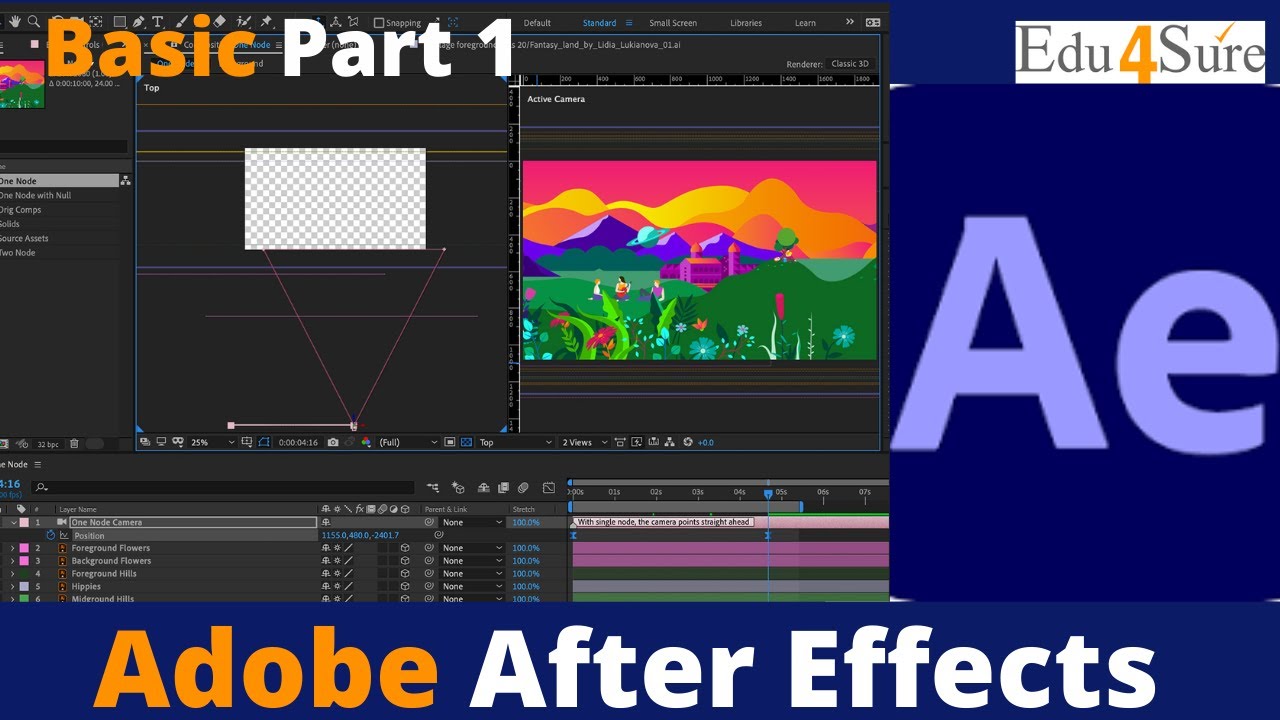Viewport: 1280px width, 720px height.
Task: Click the Classic 3D renderer button
Action: [850, 64]
